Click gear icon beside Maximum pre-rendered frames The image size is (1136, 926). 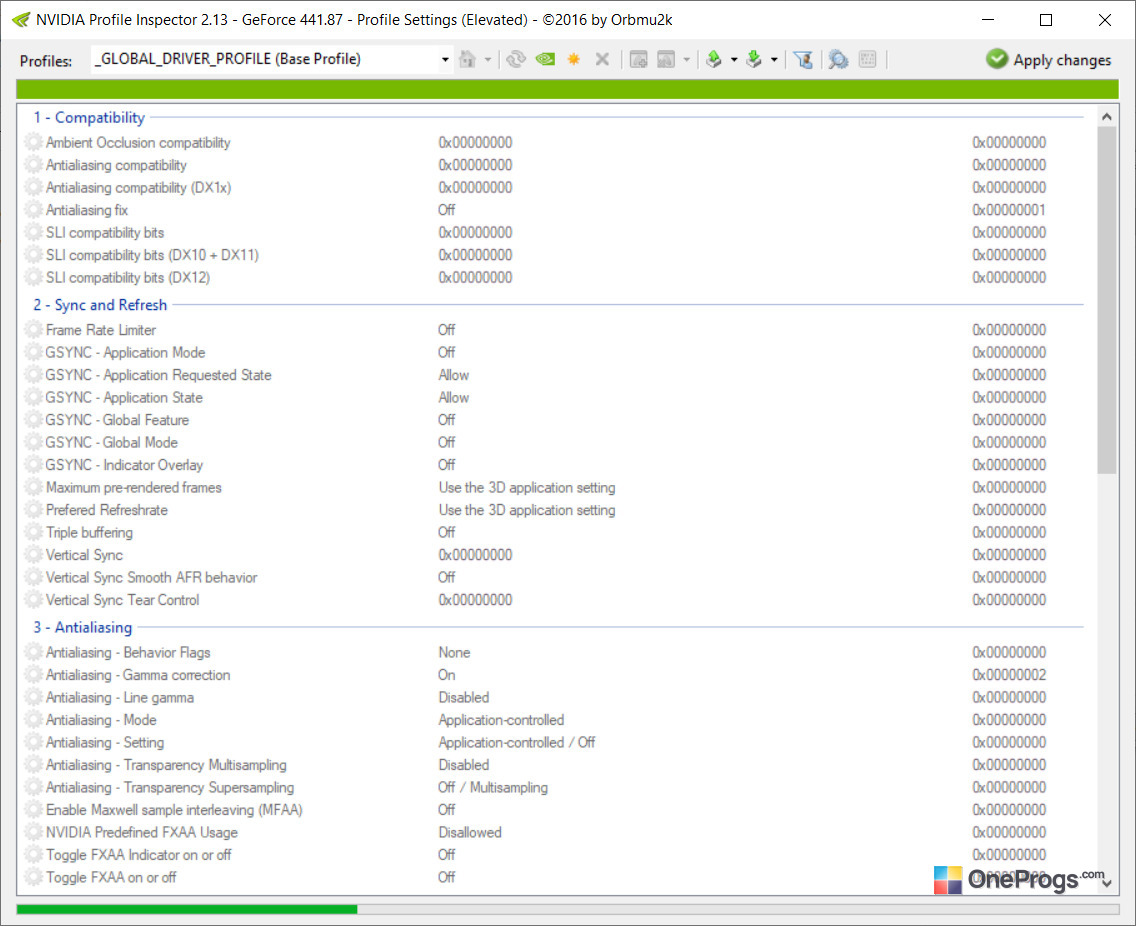click(33, 487)
